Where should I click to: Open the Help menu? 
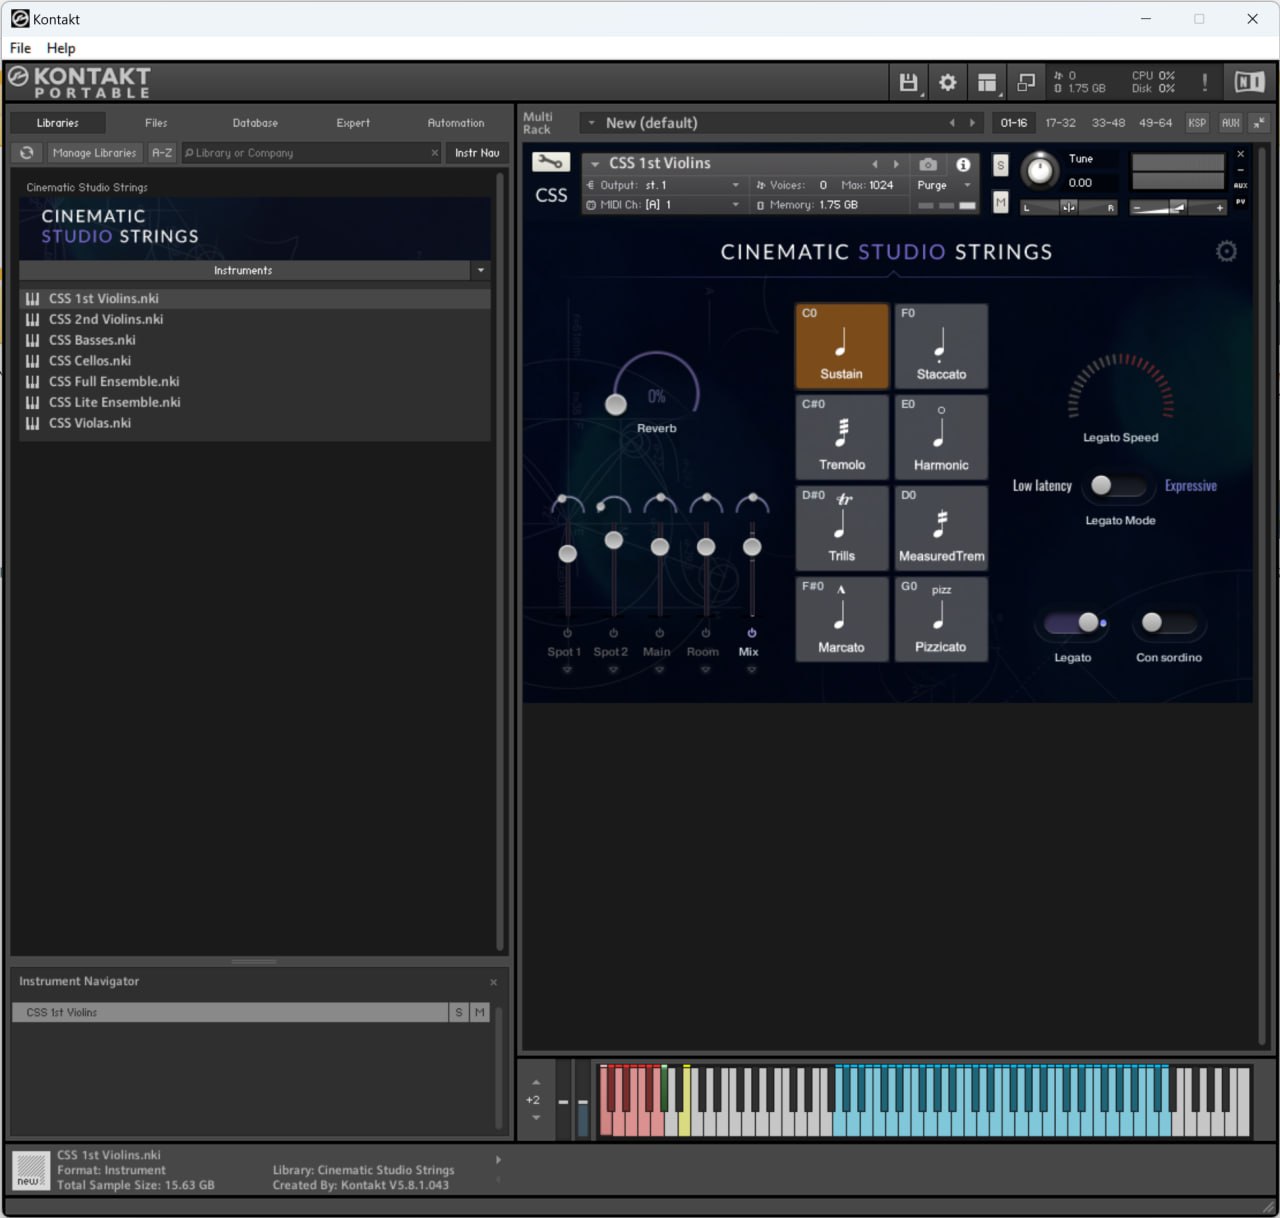click(x=61, y=48)
